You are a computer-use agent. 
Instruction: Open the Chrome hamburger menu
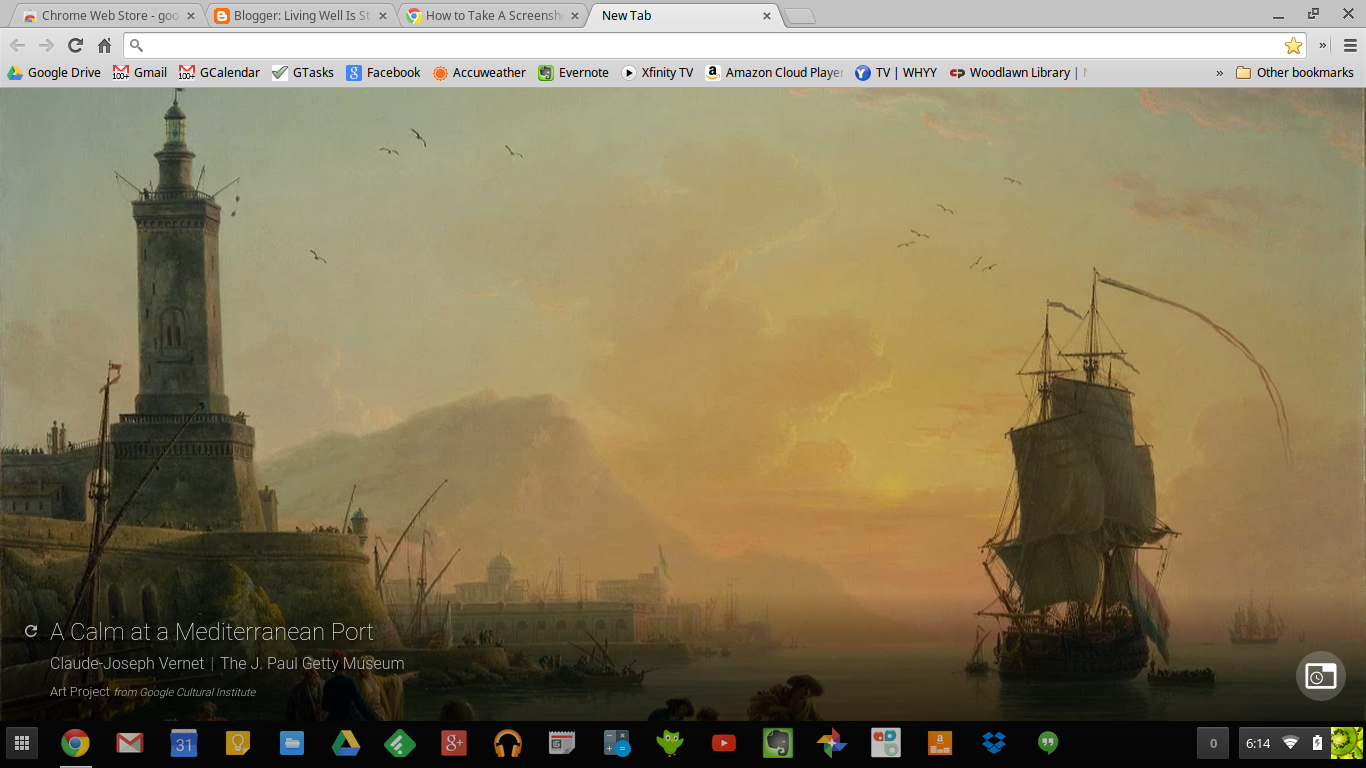click(x=1350, y=45)
